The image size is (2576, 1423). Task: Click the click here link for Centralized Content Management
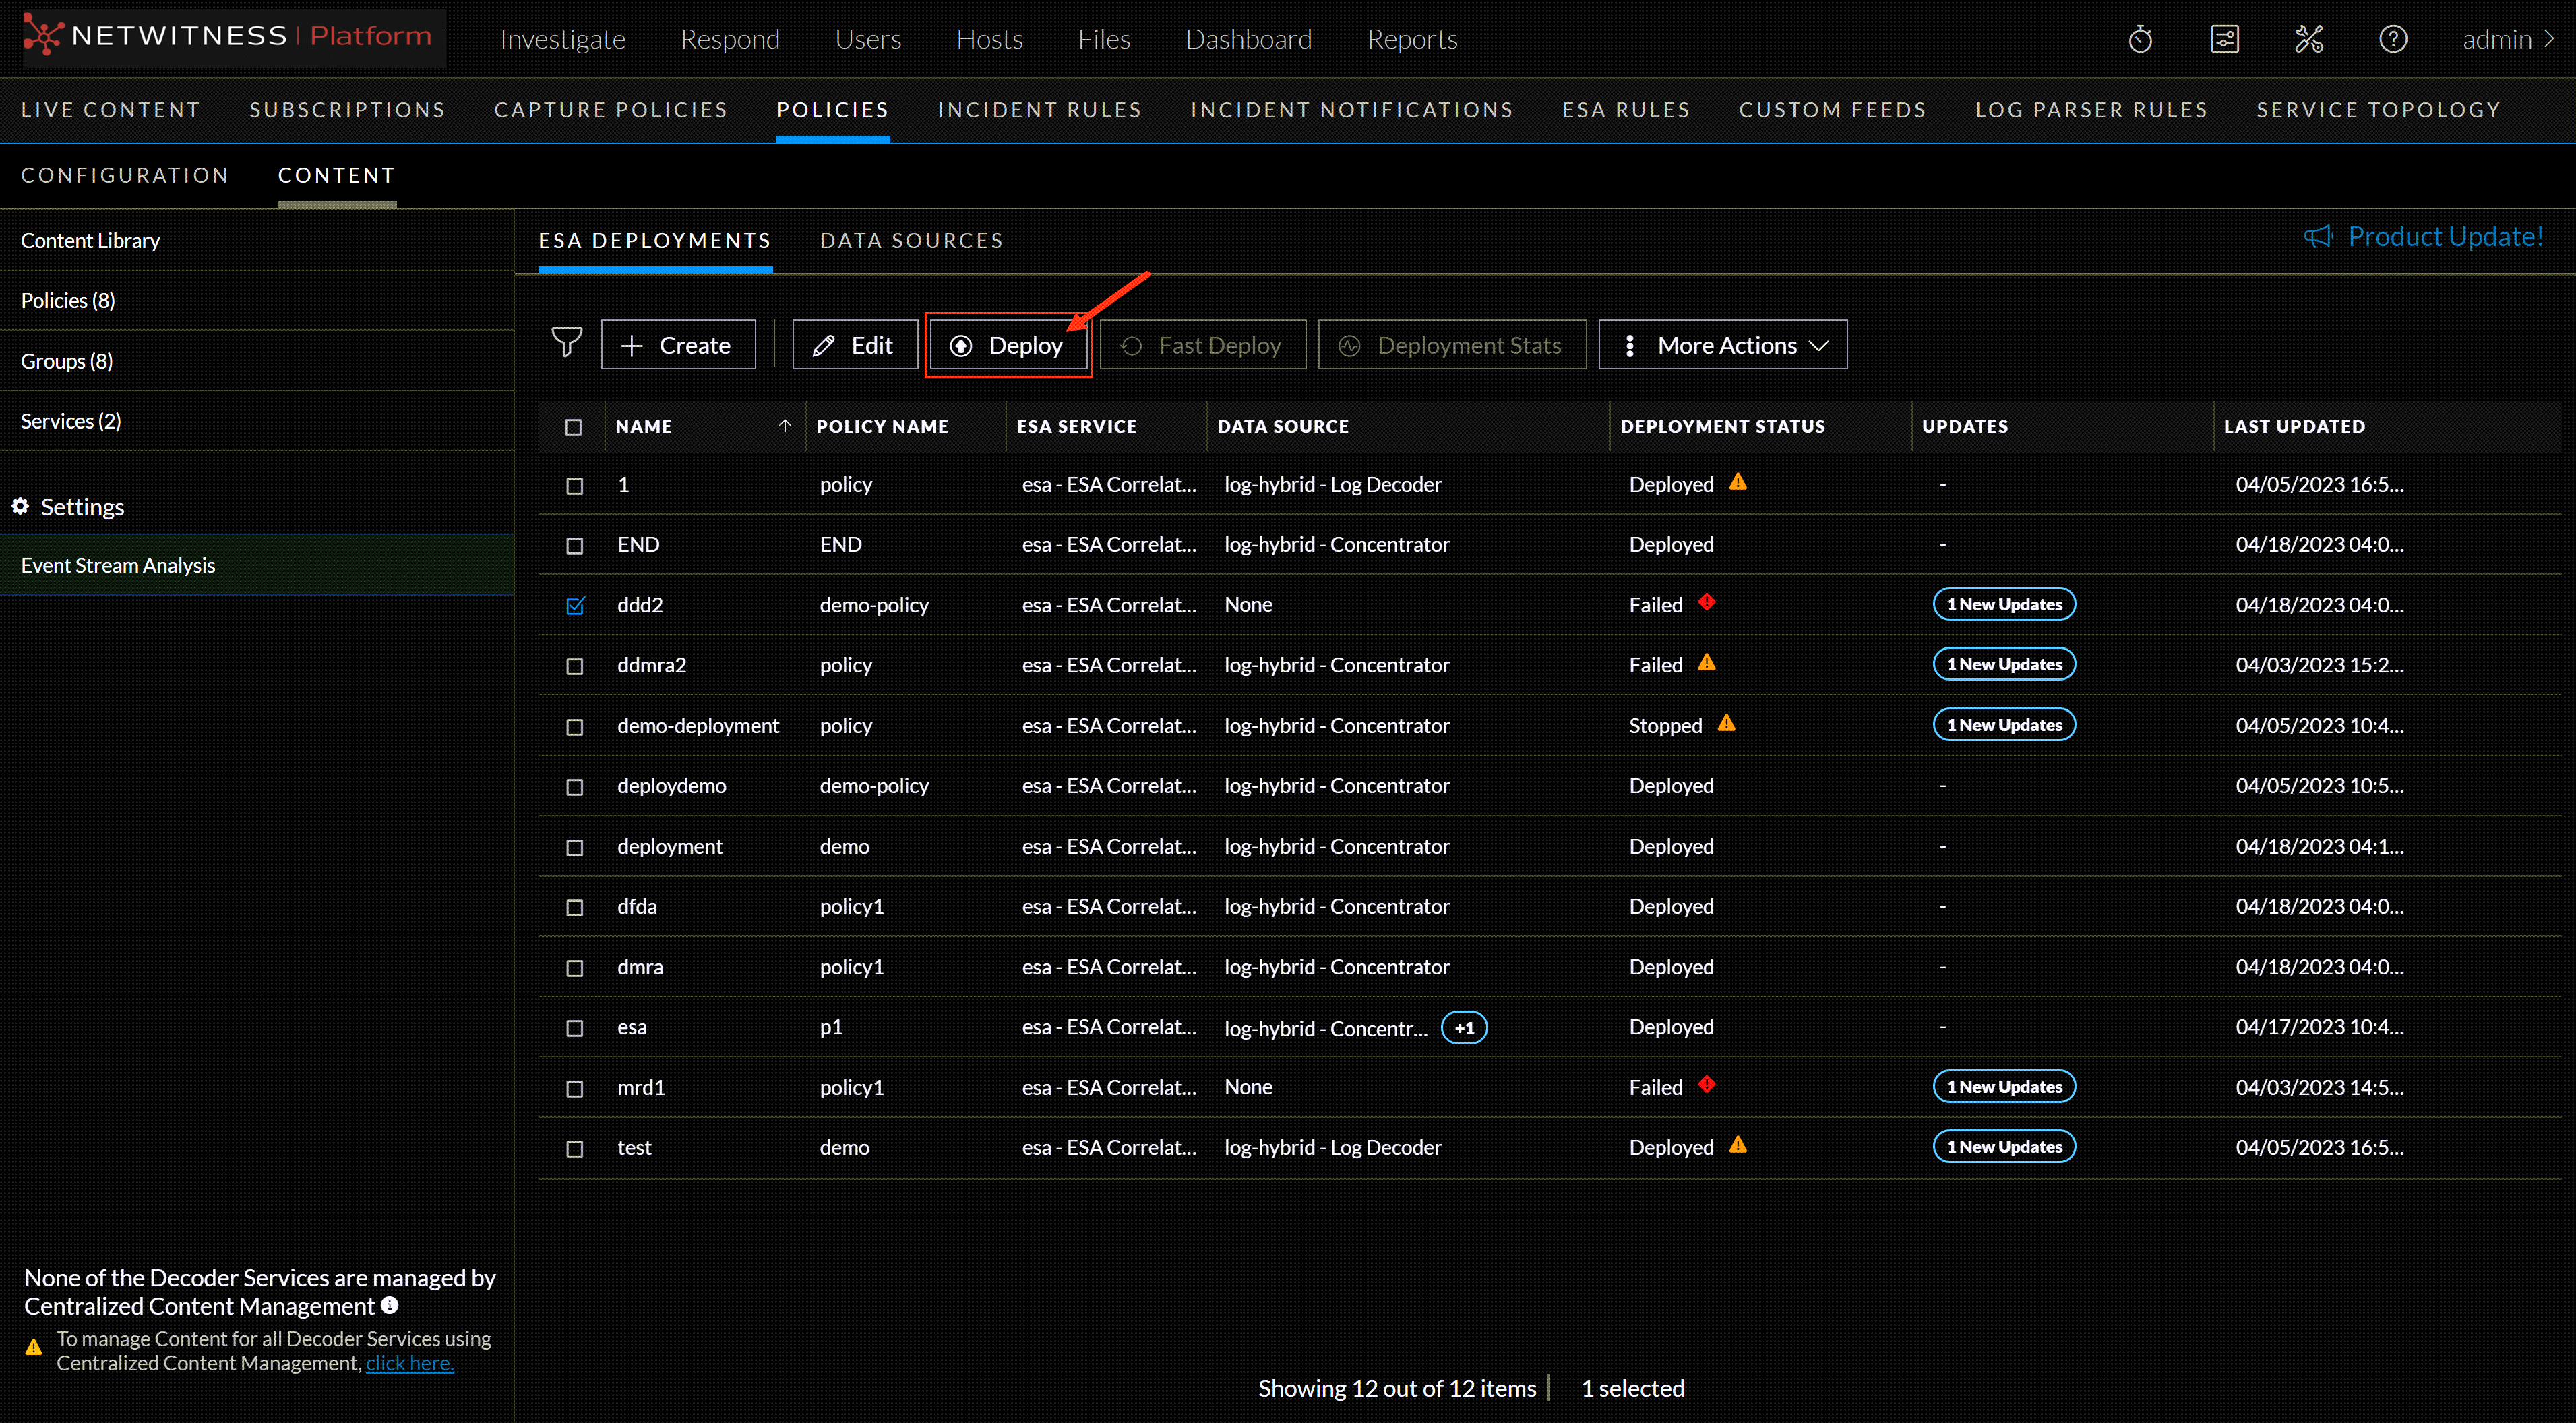pos(409,1362)
